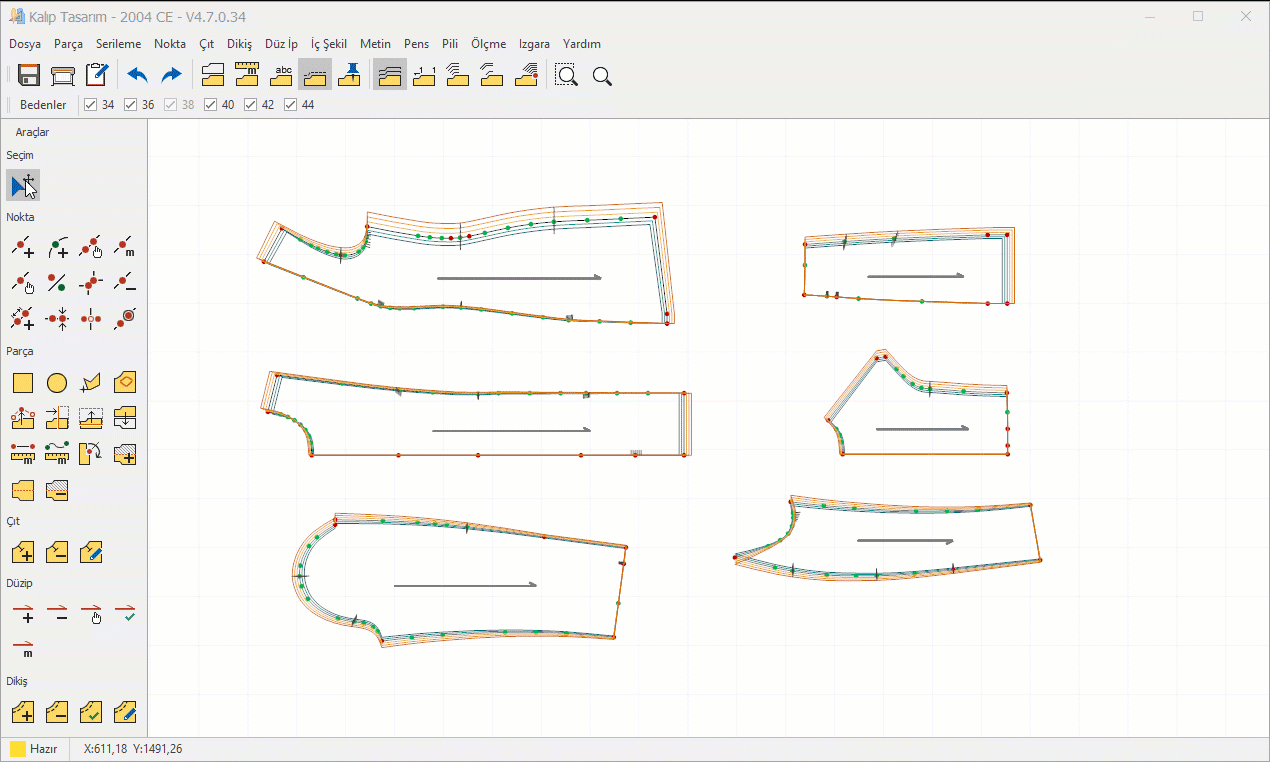Open the Dosya menu

pyautogui.click(x=25, y=44)
